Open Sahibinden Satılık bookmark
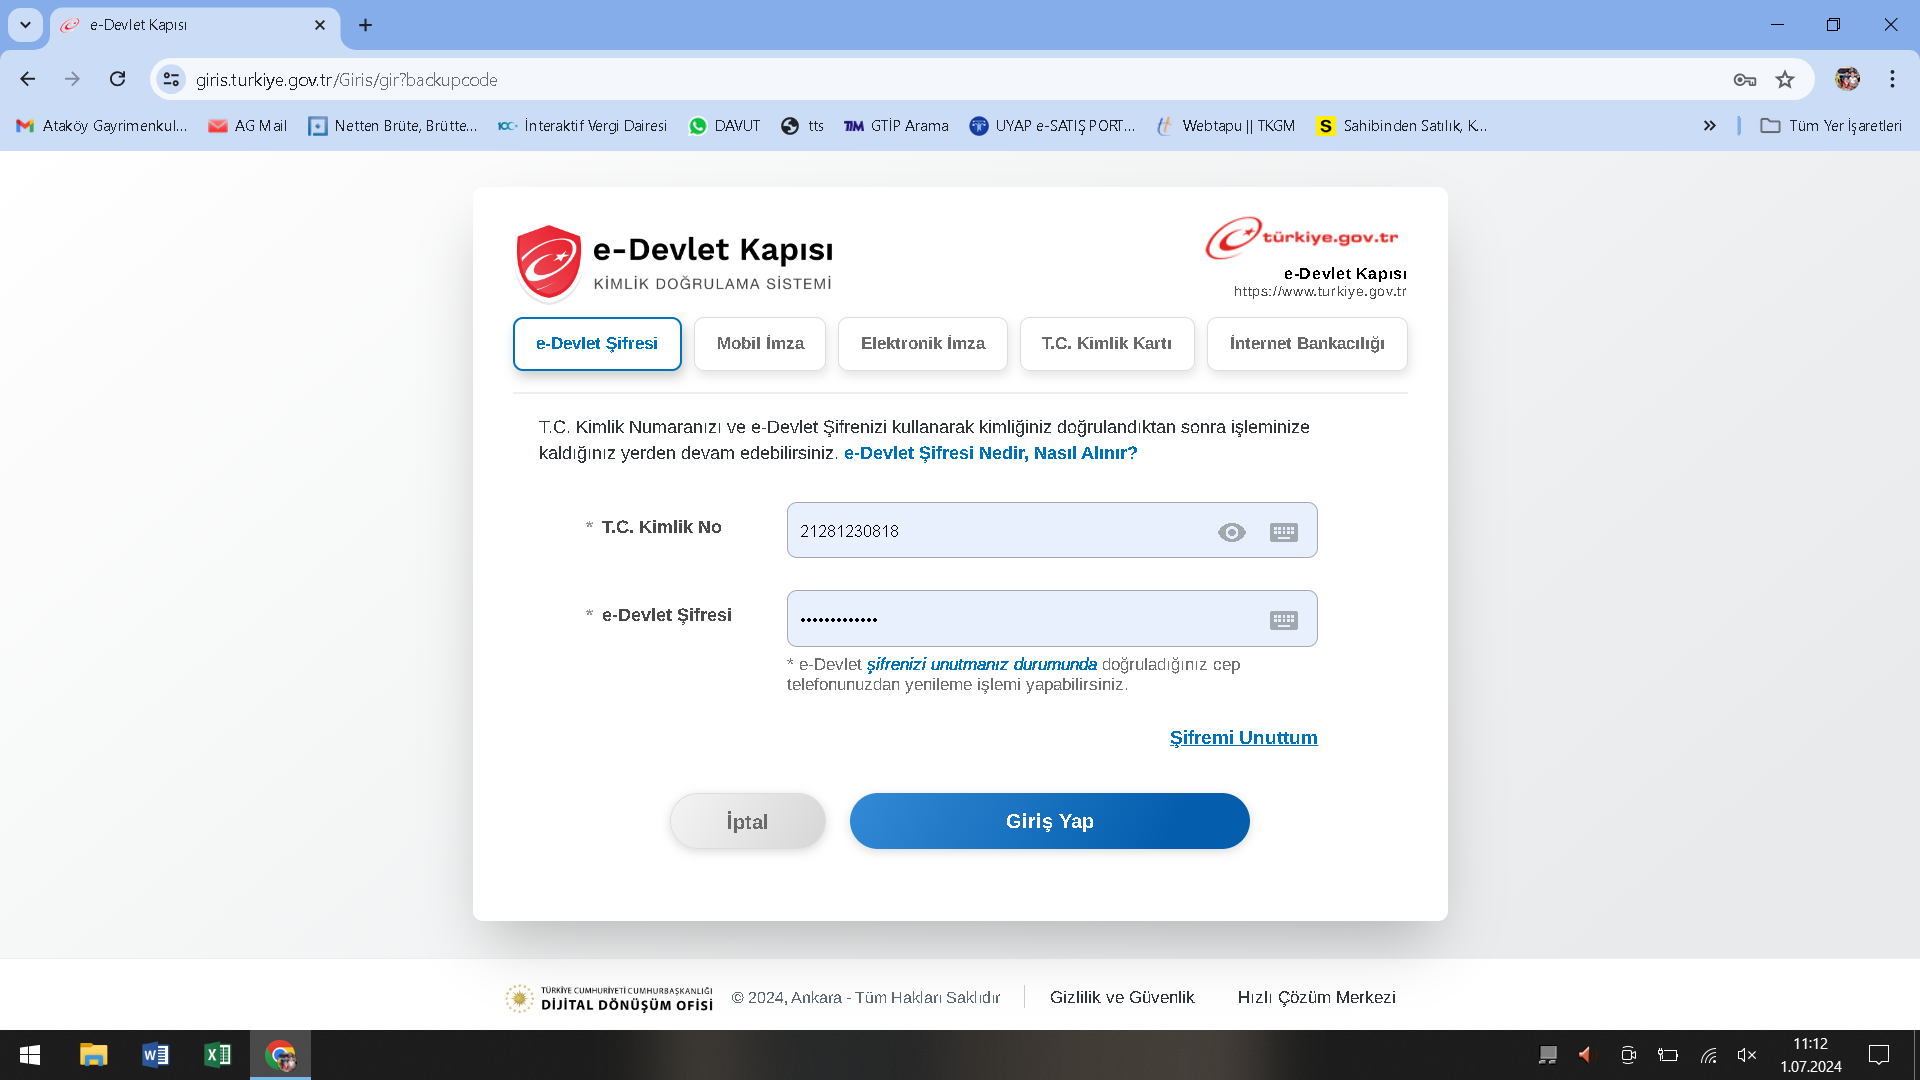1920x1080 pixels. (1402, 126)
